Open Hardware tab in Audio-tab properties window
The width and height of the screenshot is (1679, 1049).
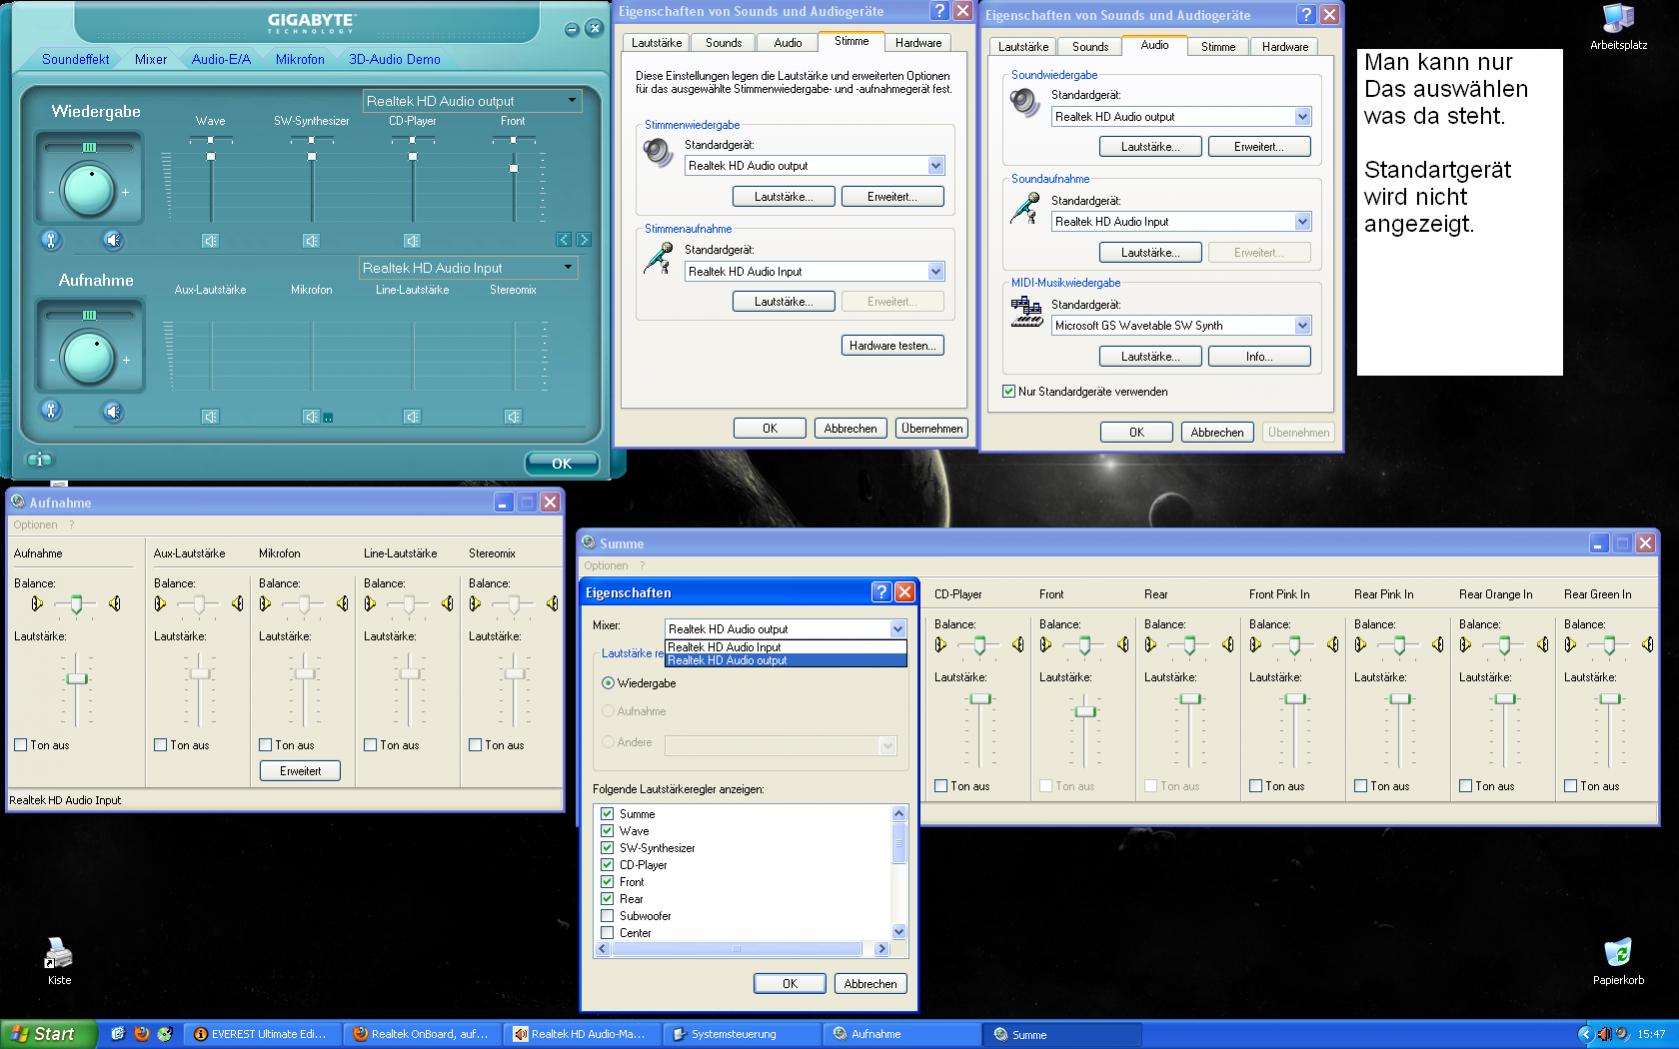pos(1285,47)
